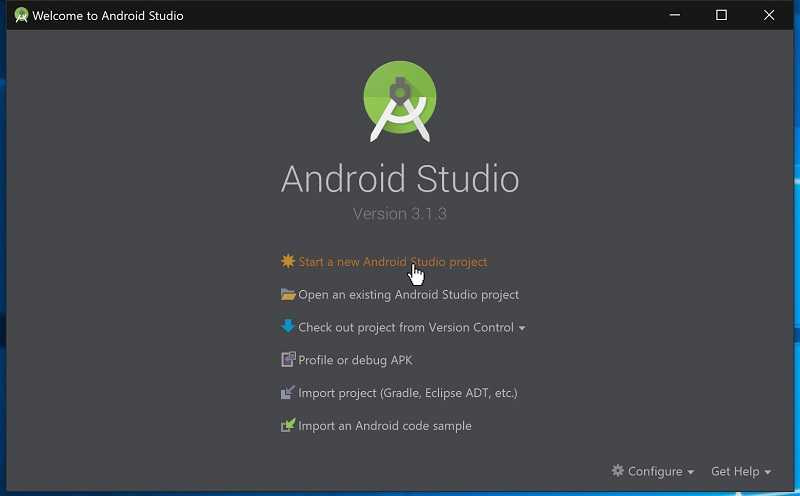Expand the Version Control dropdown arrow

[522, 328]
